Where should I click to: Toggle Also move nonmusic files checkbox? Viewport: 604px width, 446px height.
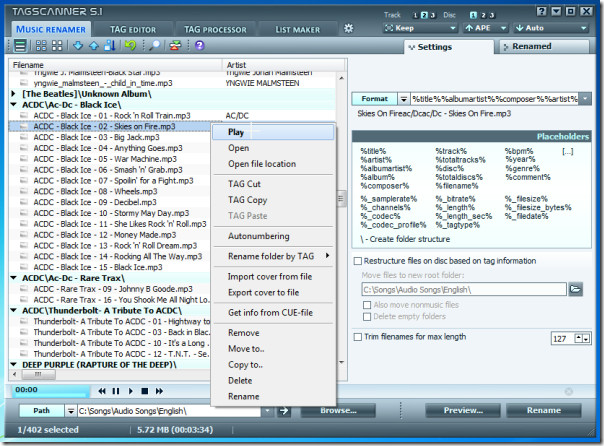[367, 305]
